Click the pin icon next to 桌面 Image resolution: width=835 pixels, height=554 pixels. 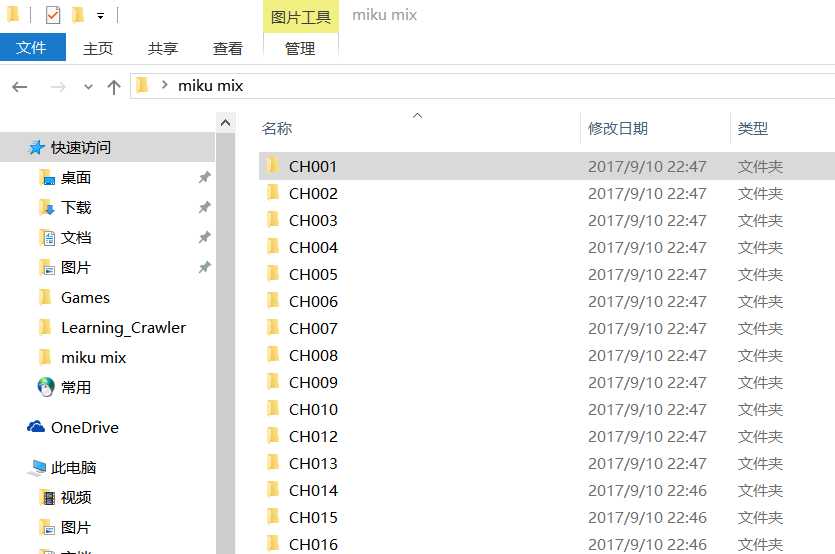click(204, 177)
